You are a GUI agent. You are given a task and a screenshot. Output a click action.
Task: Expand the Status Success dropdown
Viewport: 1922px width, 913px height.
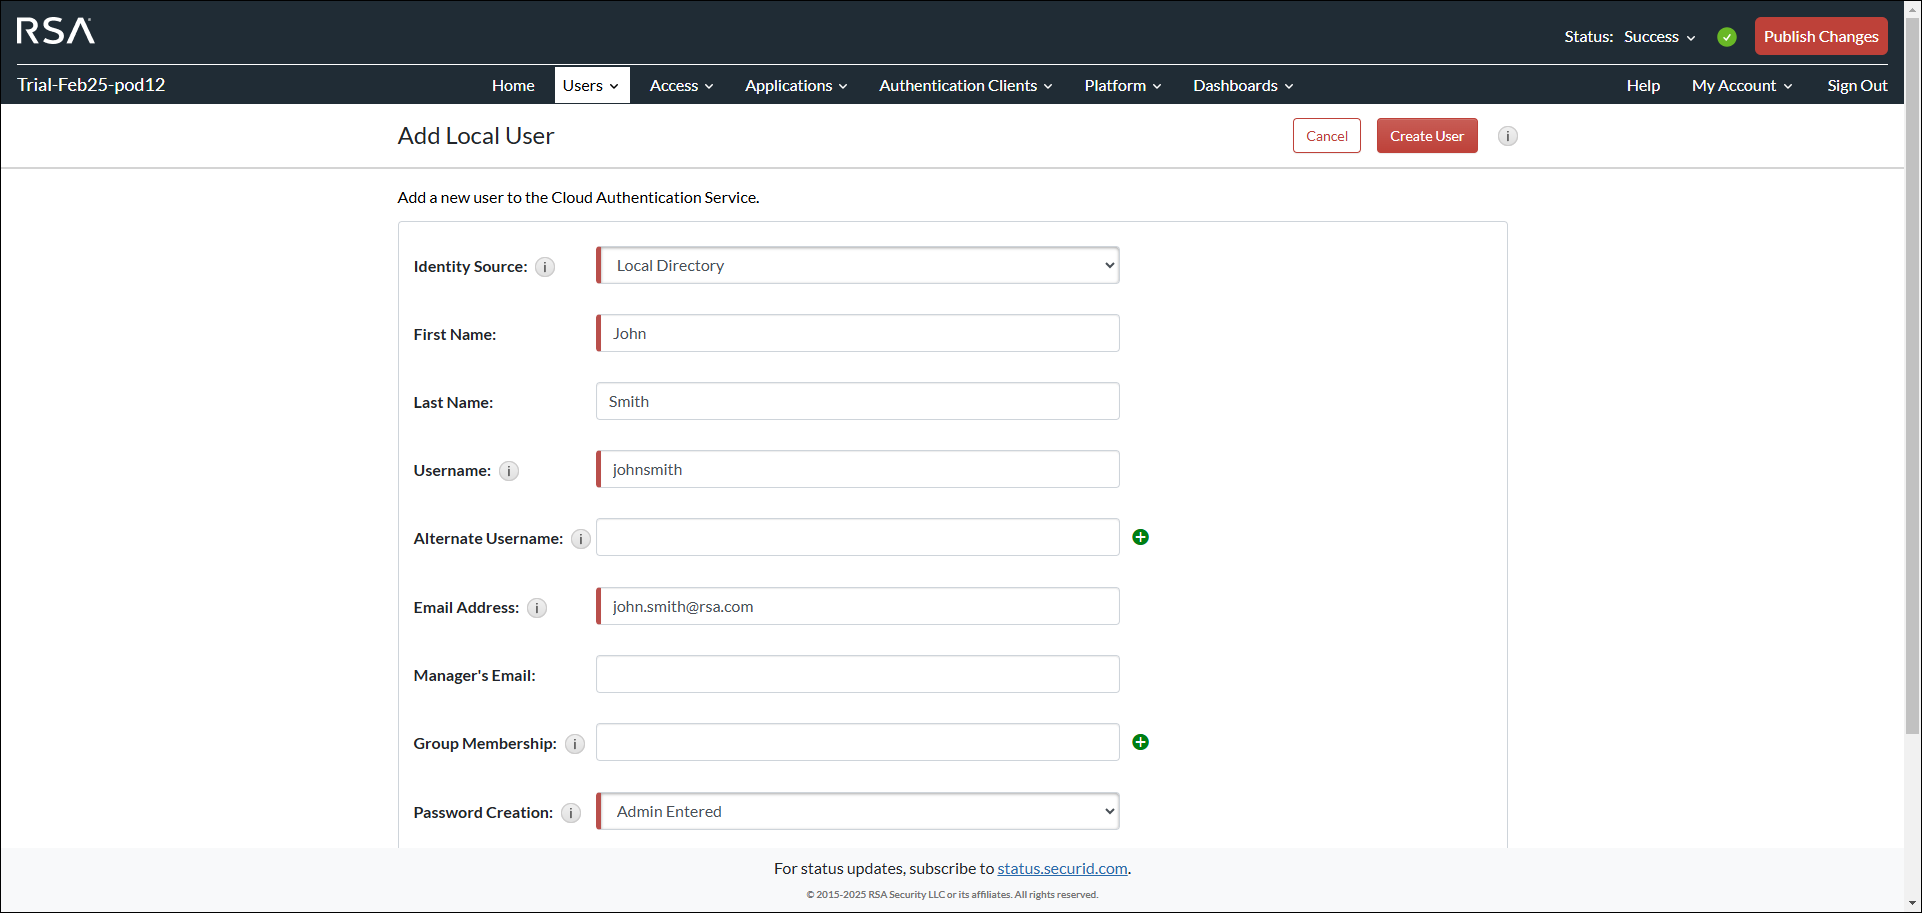tap(1659, 37)
